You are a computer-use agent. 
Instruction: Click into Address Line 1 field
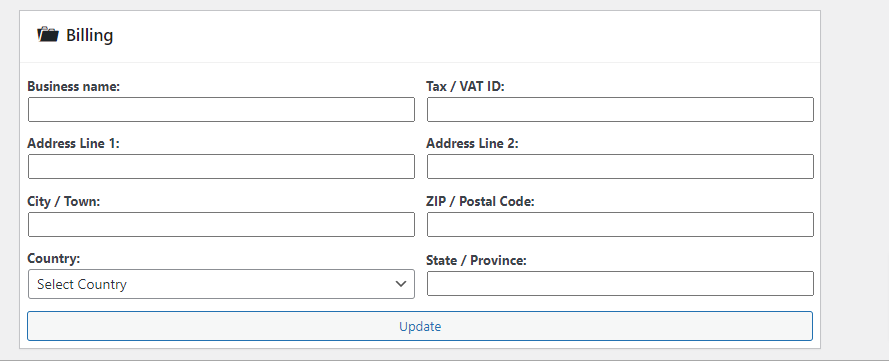(221, 167)
